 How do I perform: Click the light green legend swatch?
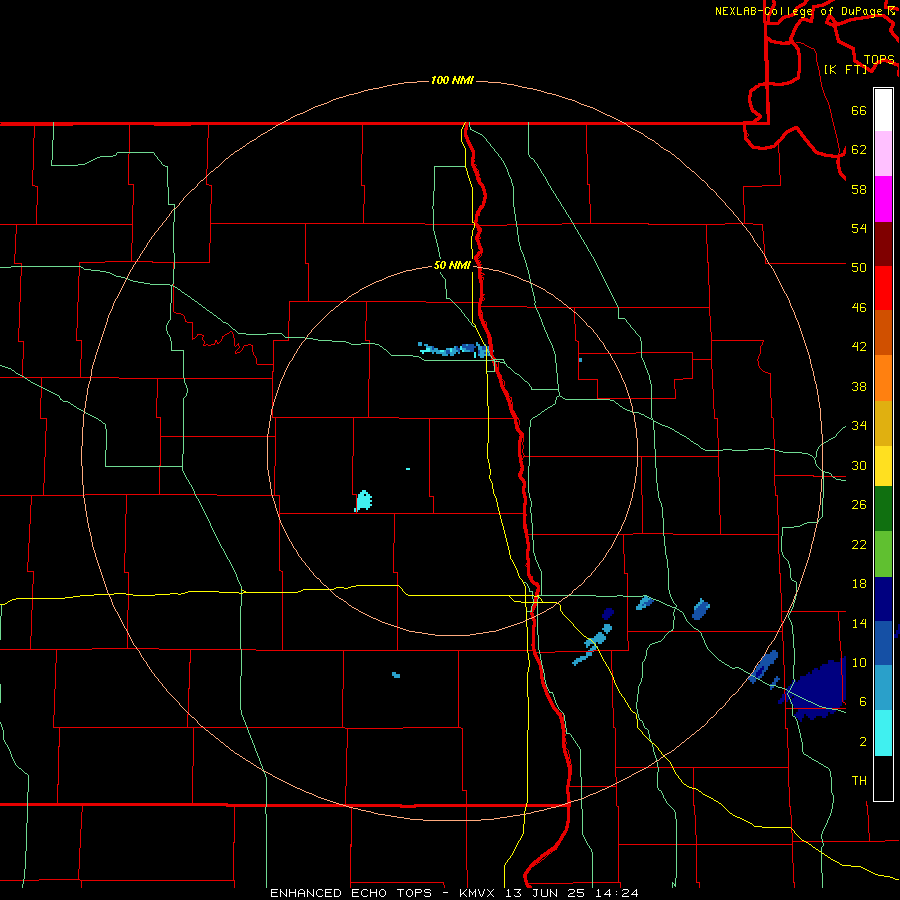click(883, 554)
